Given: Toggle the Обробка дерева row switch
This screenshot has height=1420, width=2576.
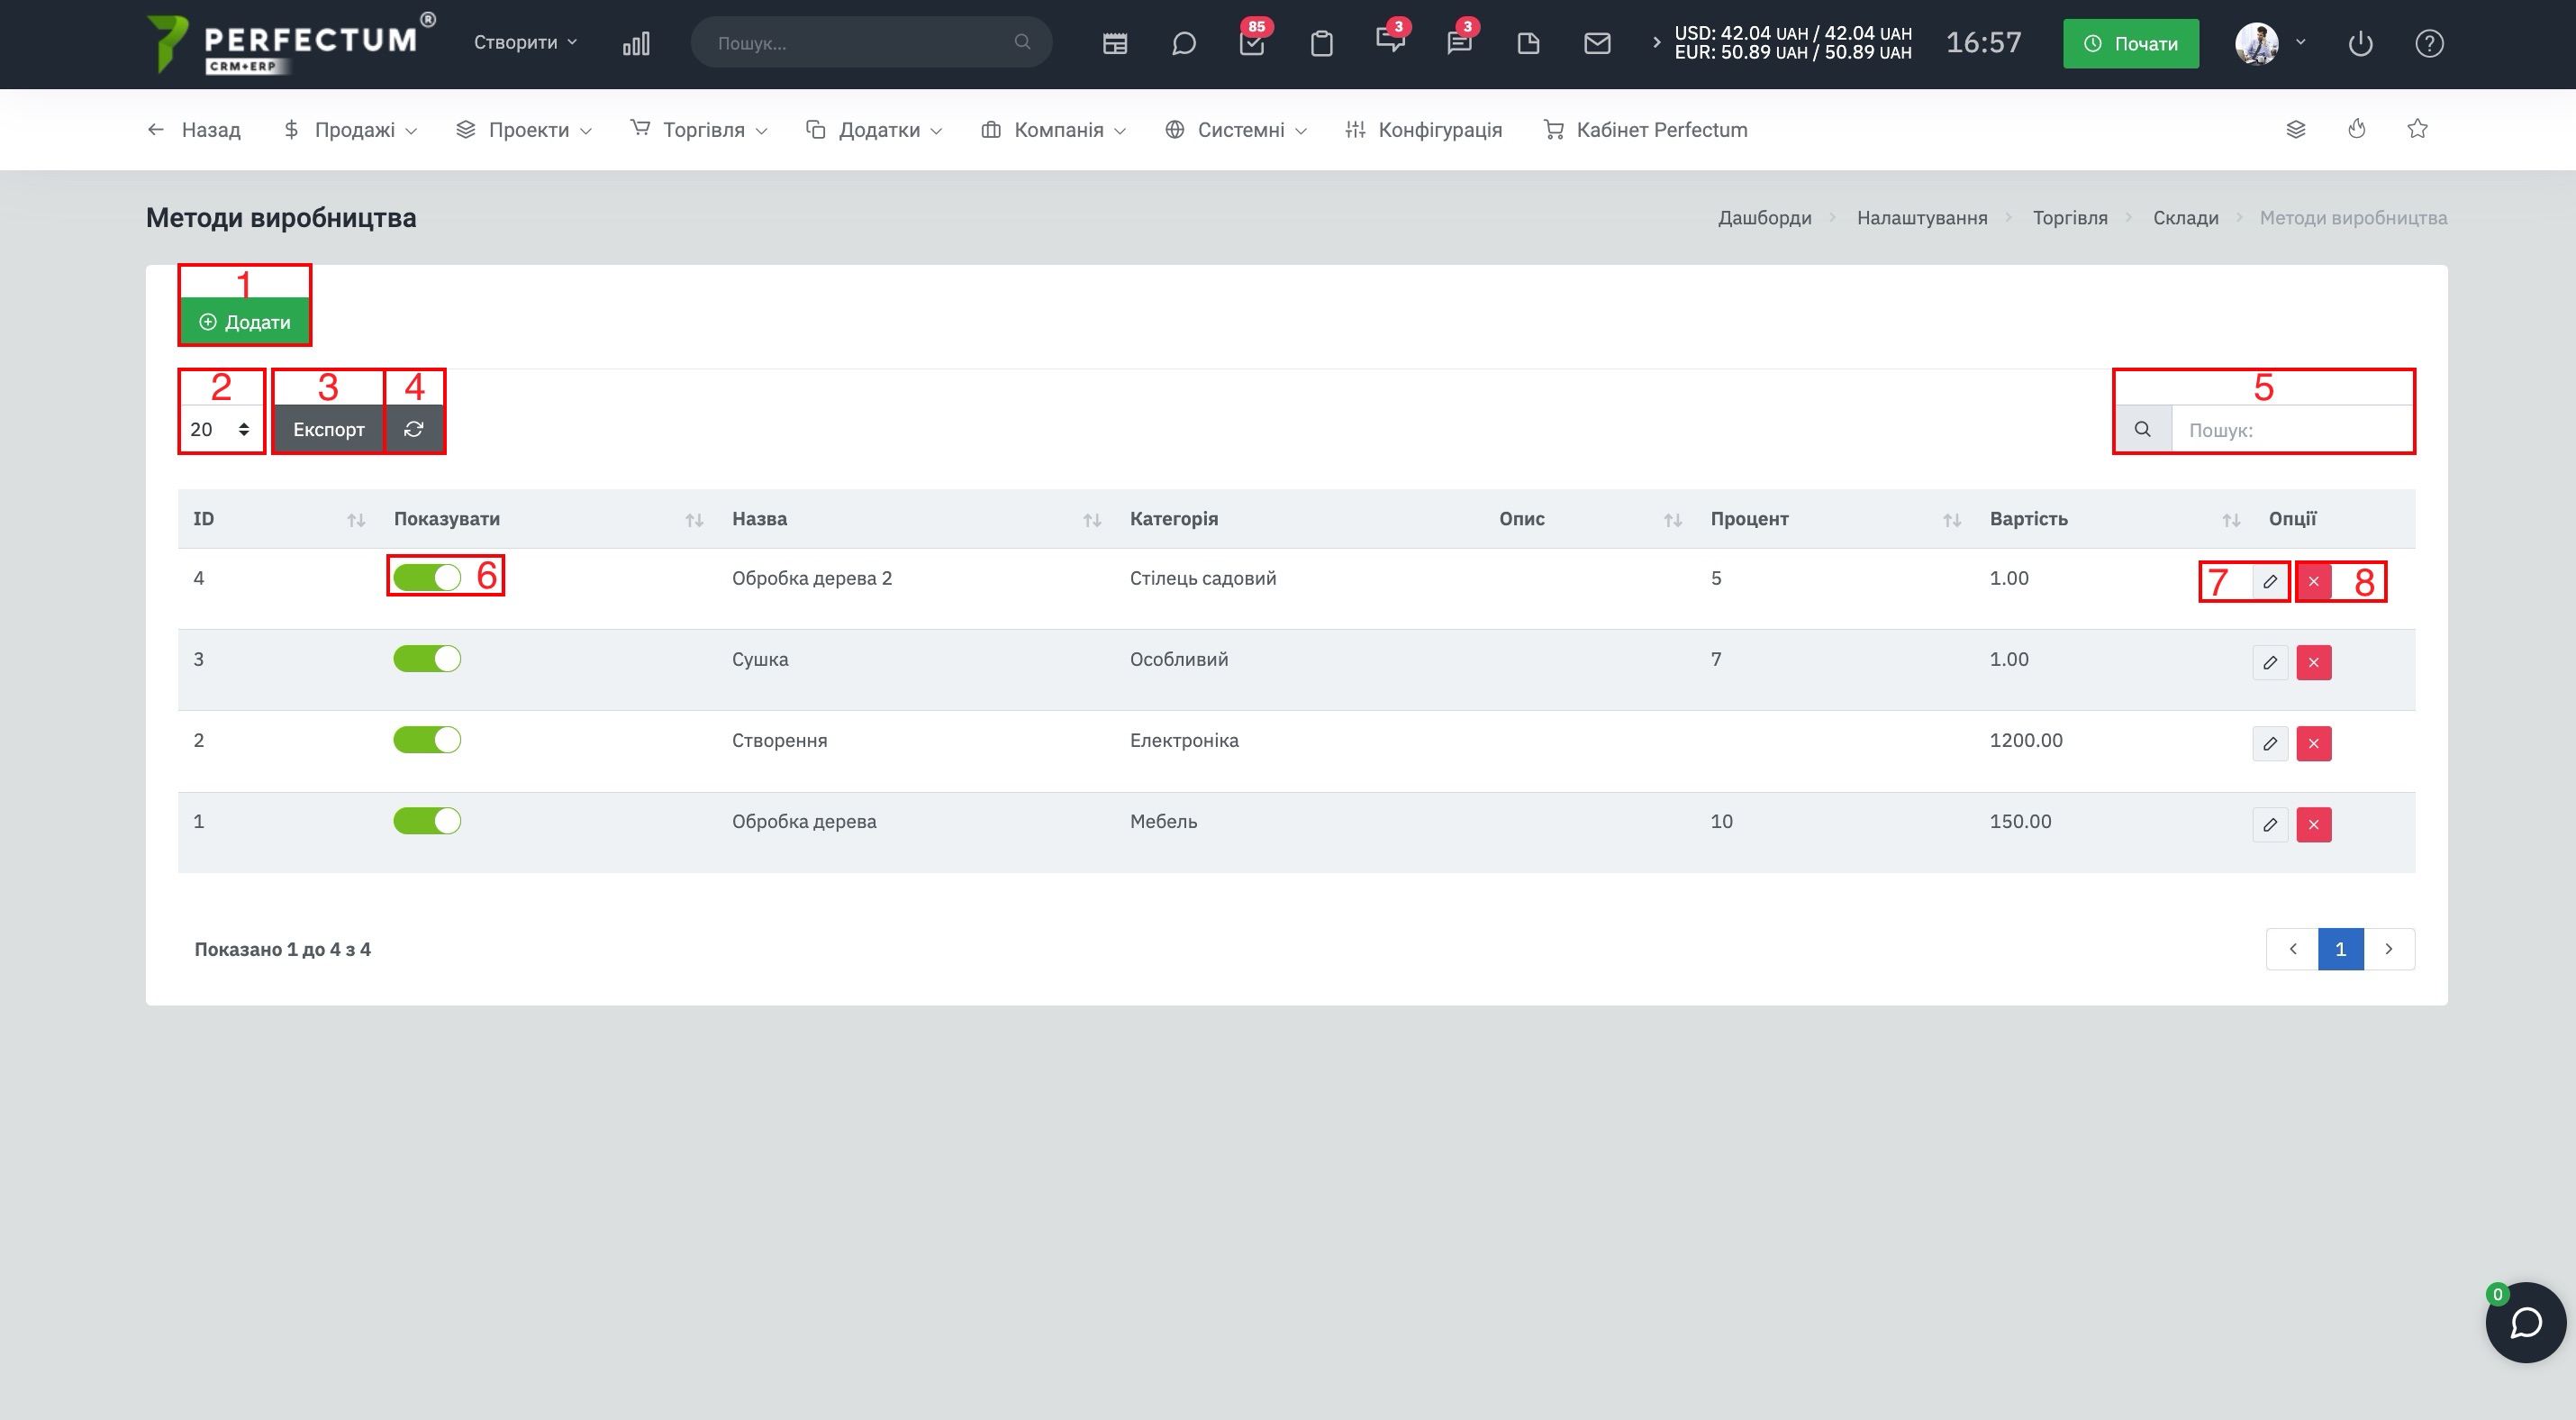Looking at the screenshot, I should click(427, 820).
